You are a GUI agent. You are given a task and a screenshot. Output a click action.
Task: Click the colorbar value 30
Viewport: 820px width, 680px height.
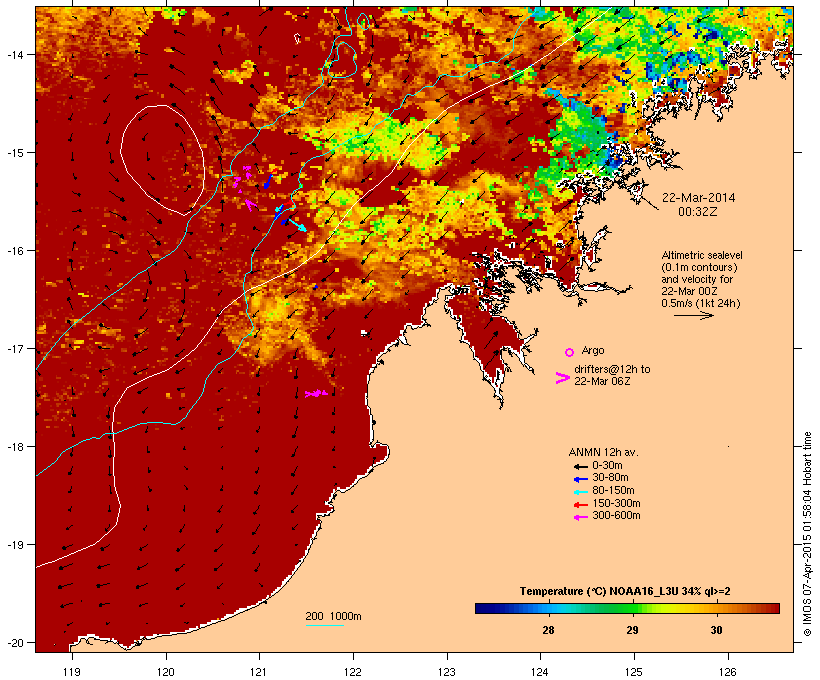716,630
